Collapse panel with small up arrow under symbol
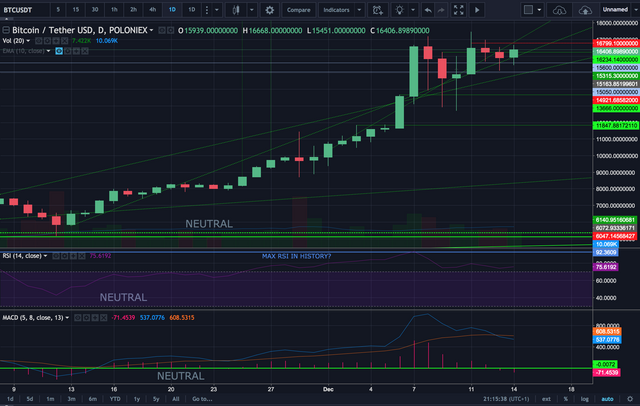The image size is (640, 406). pyautogui.click(x=6, y=19)
